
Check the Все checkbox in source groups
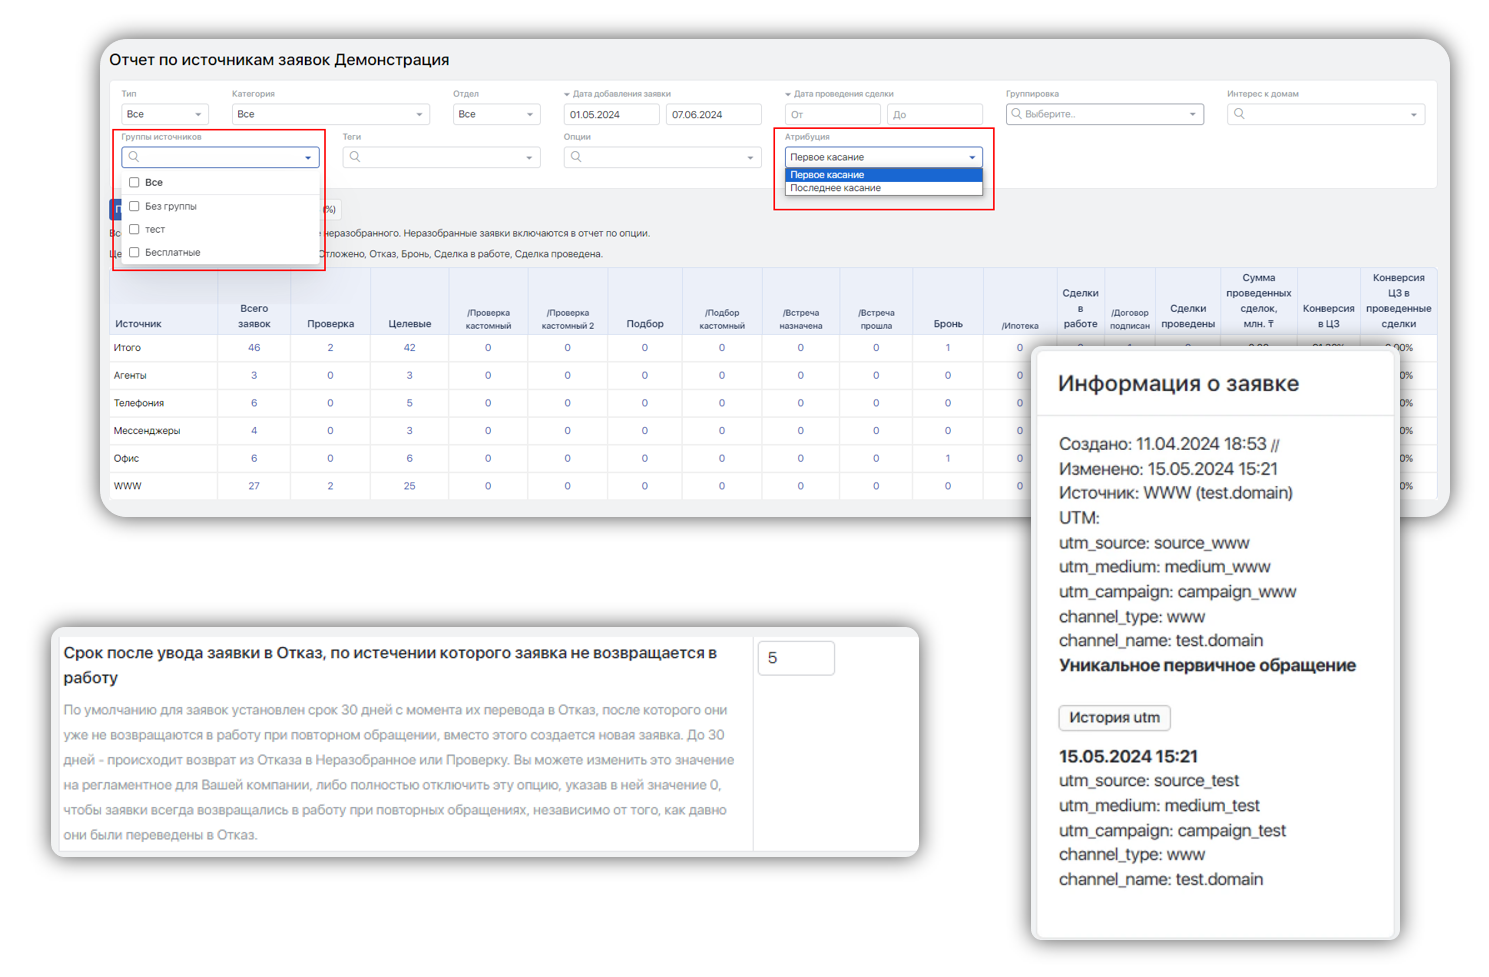coord(134,183)
